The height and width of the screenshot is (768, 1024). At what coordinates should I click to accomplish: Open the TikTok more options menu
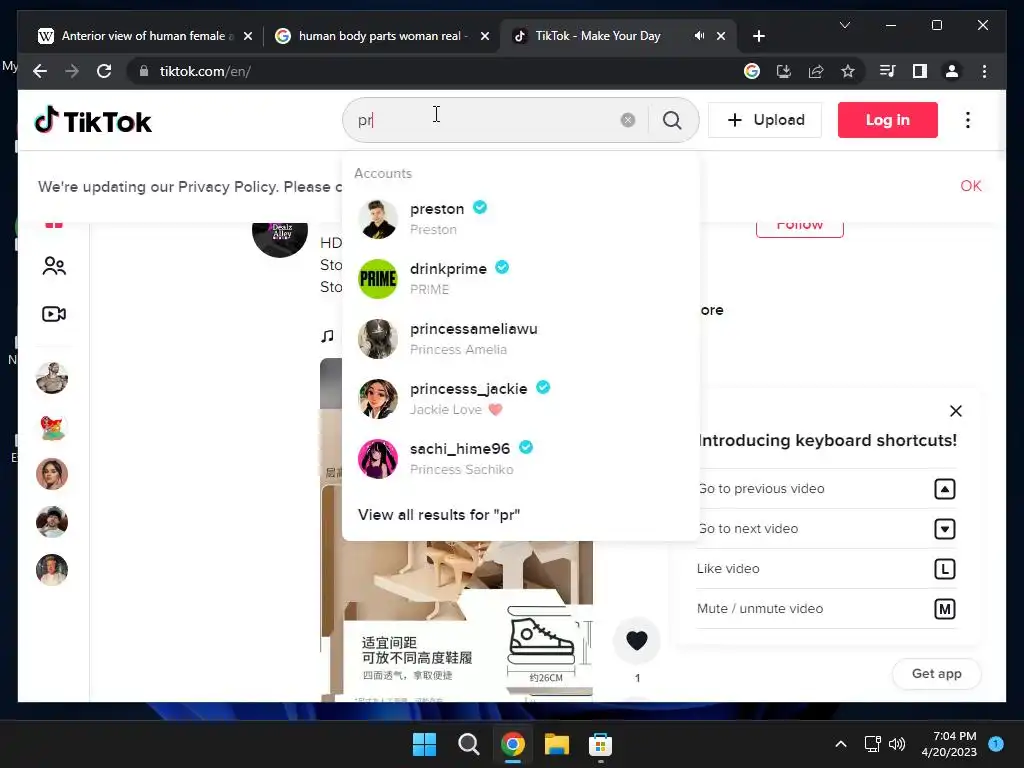tap(967, 120)
